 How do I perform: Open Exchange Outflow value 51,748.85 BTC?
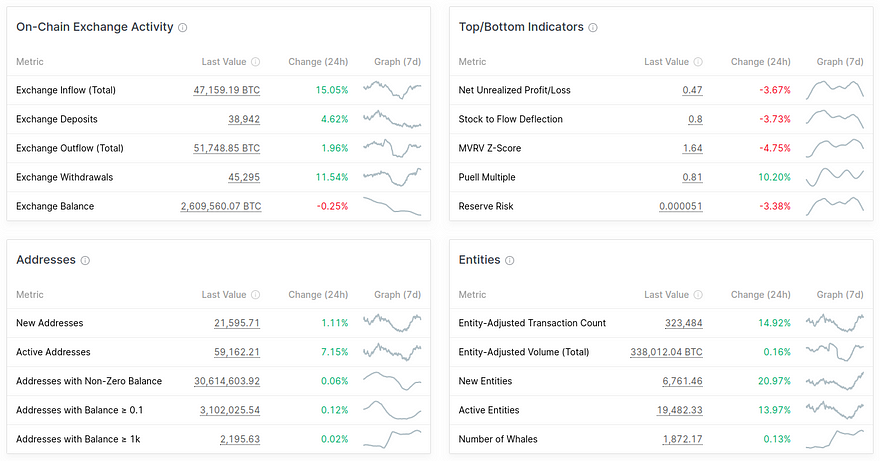point(227,148)
